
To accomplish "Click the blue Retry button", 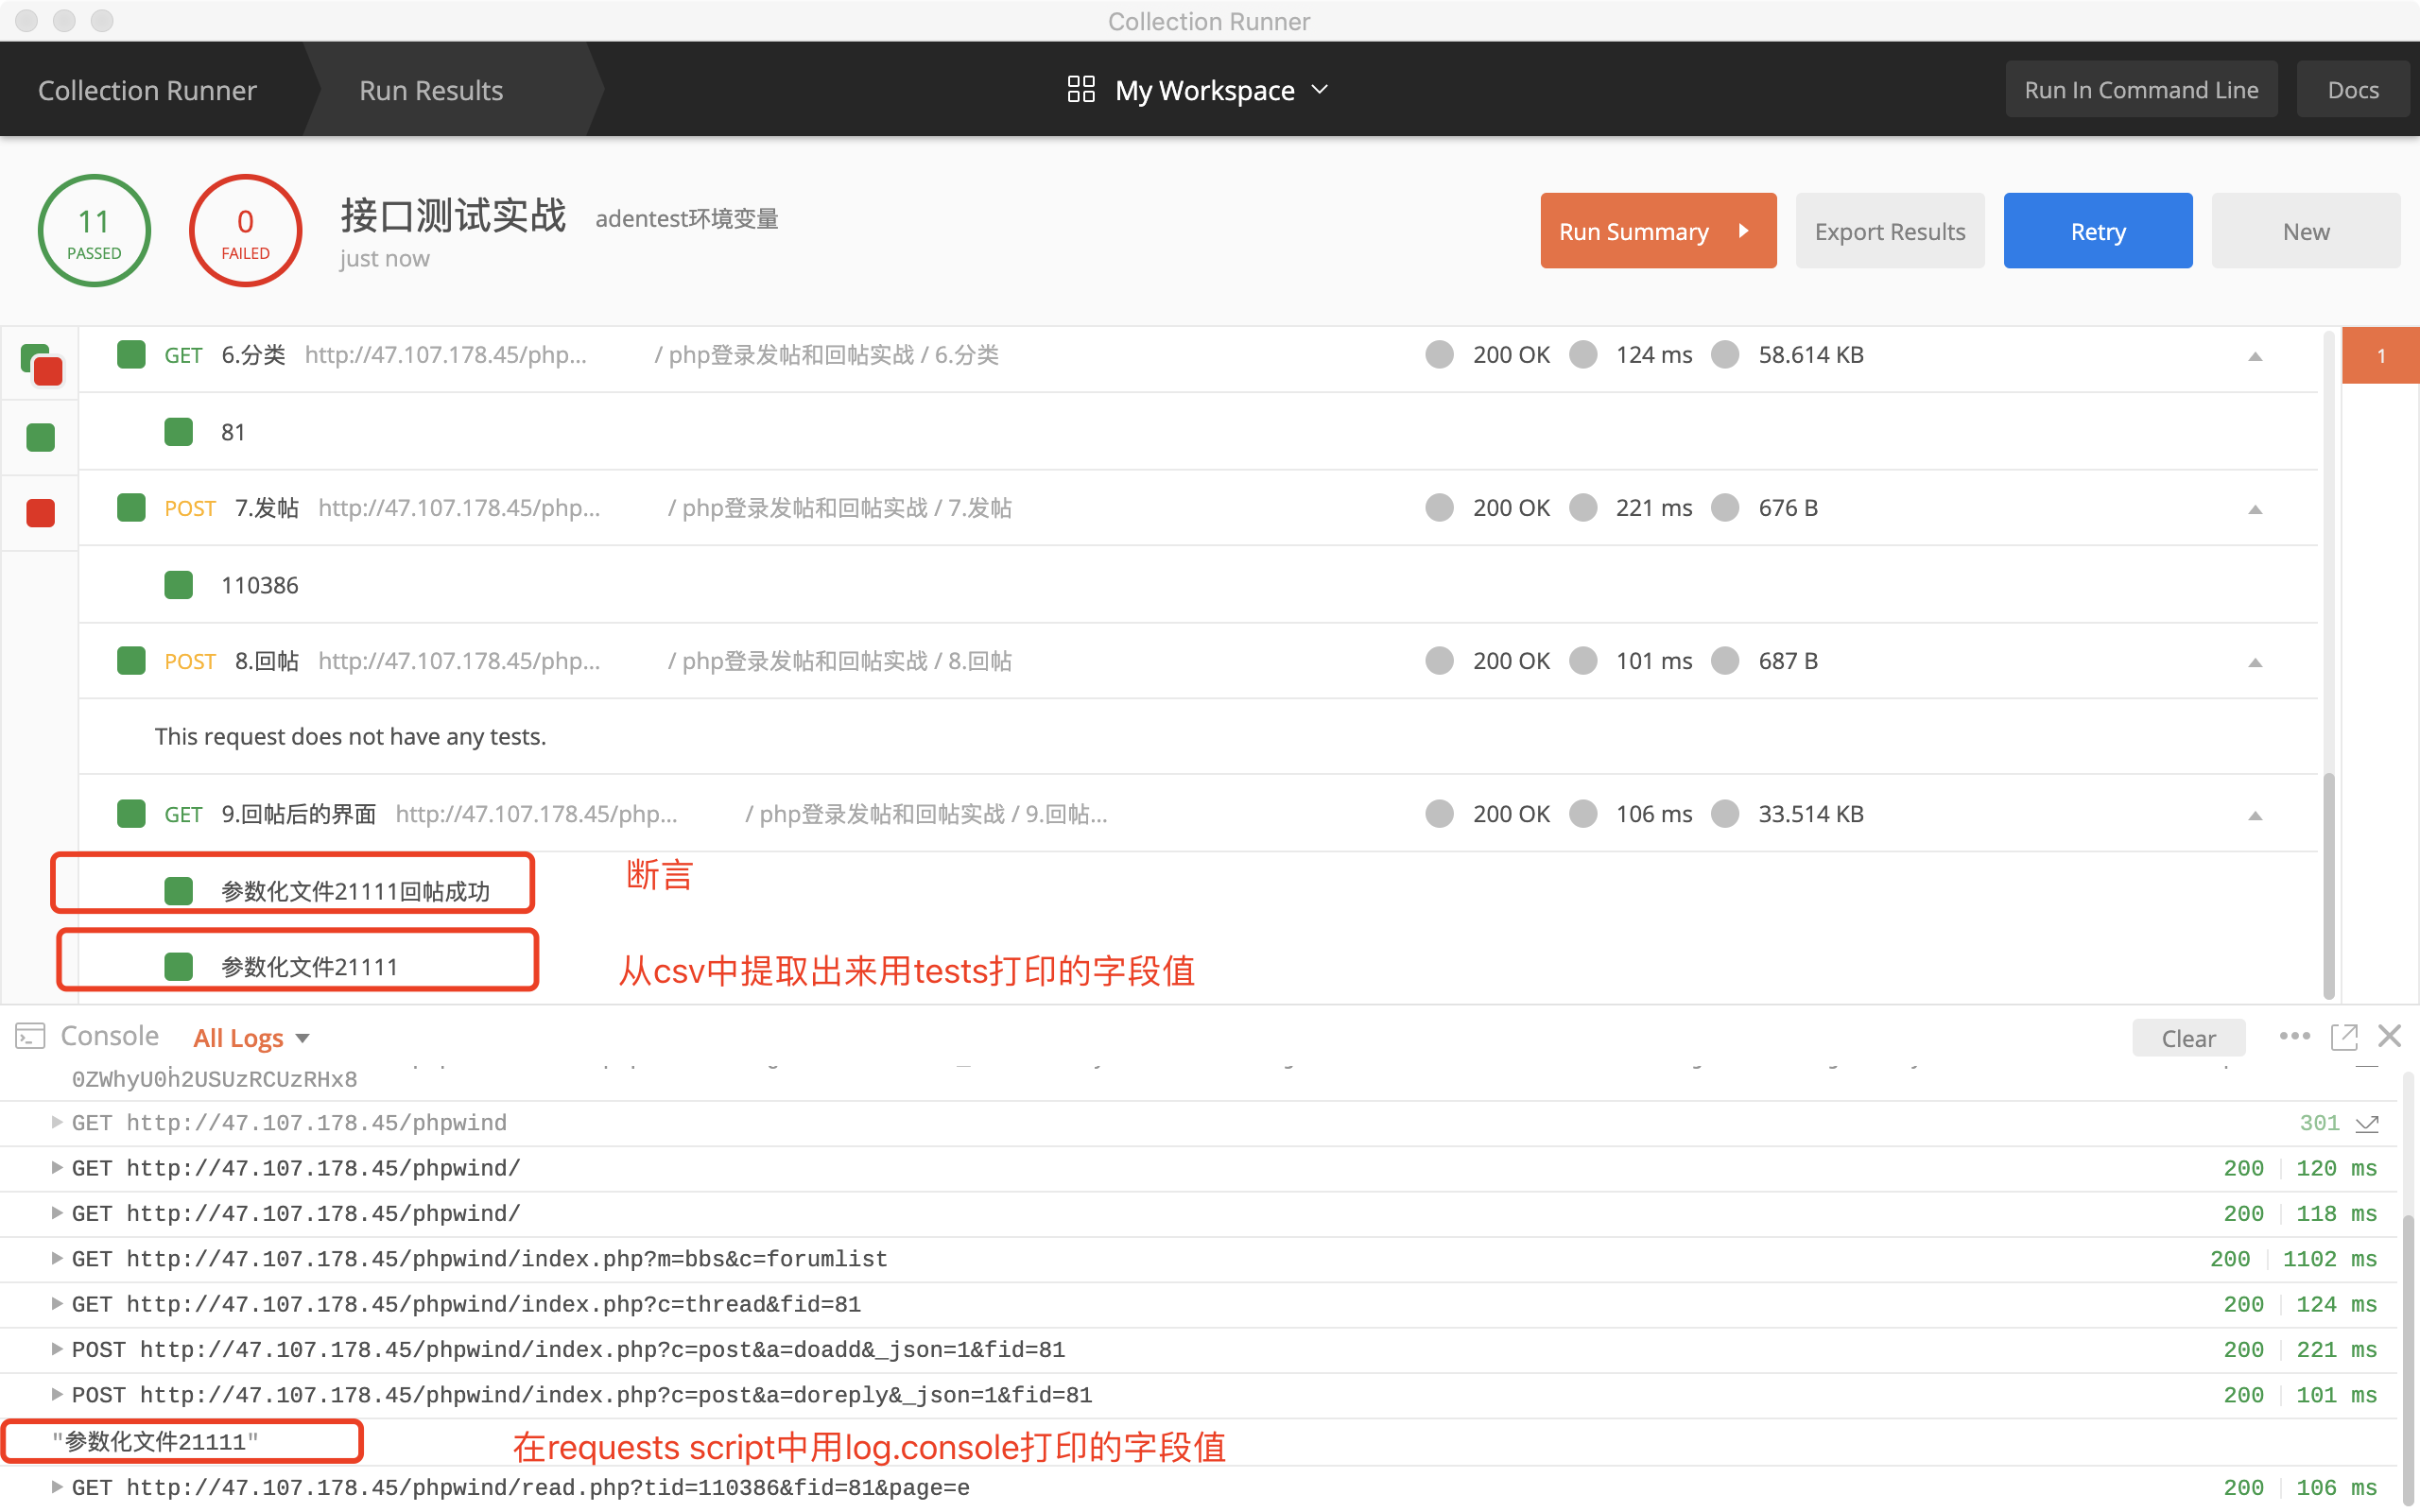I will pos(2097,231).
